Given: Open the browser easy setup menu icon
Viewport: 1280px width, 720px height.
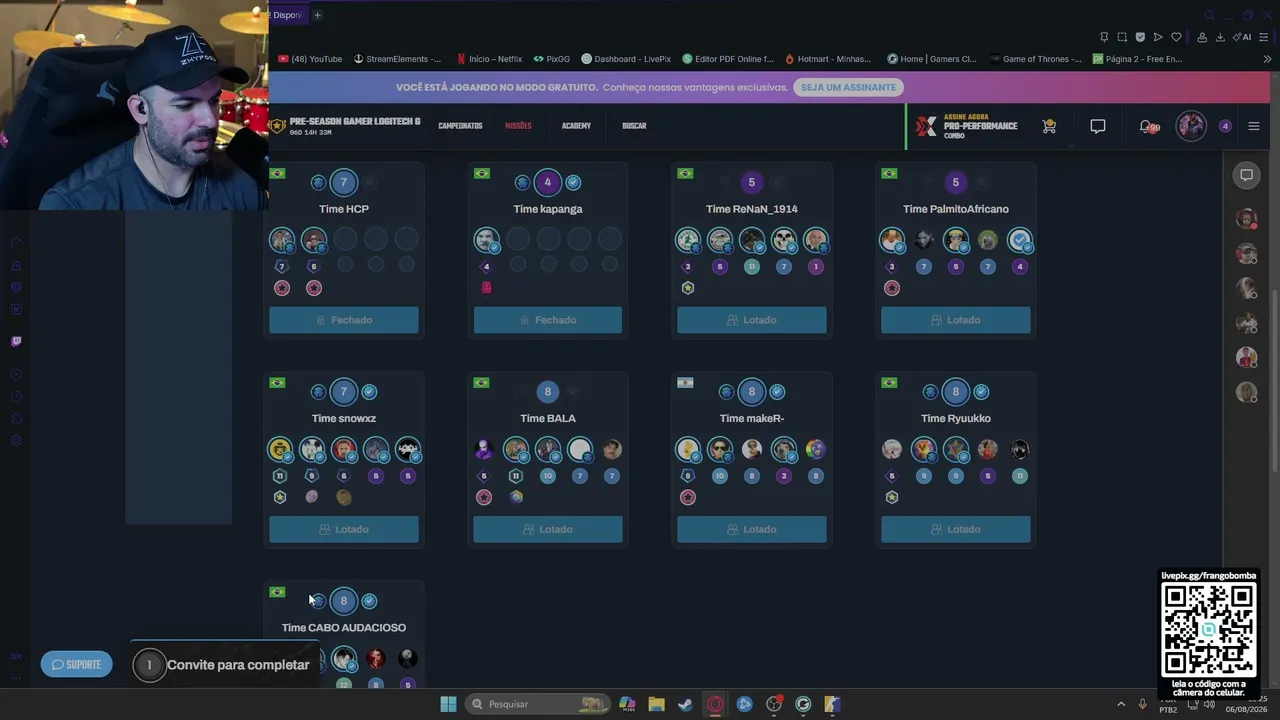Looking at the screenshot, I should click(x=1265, y=37).
